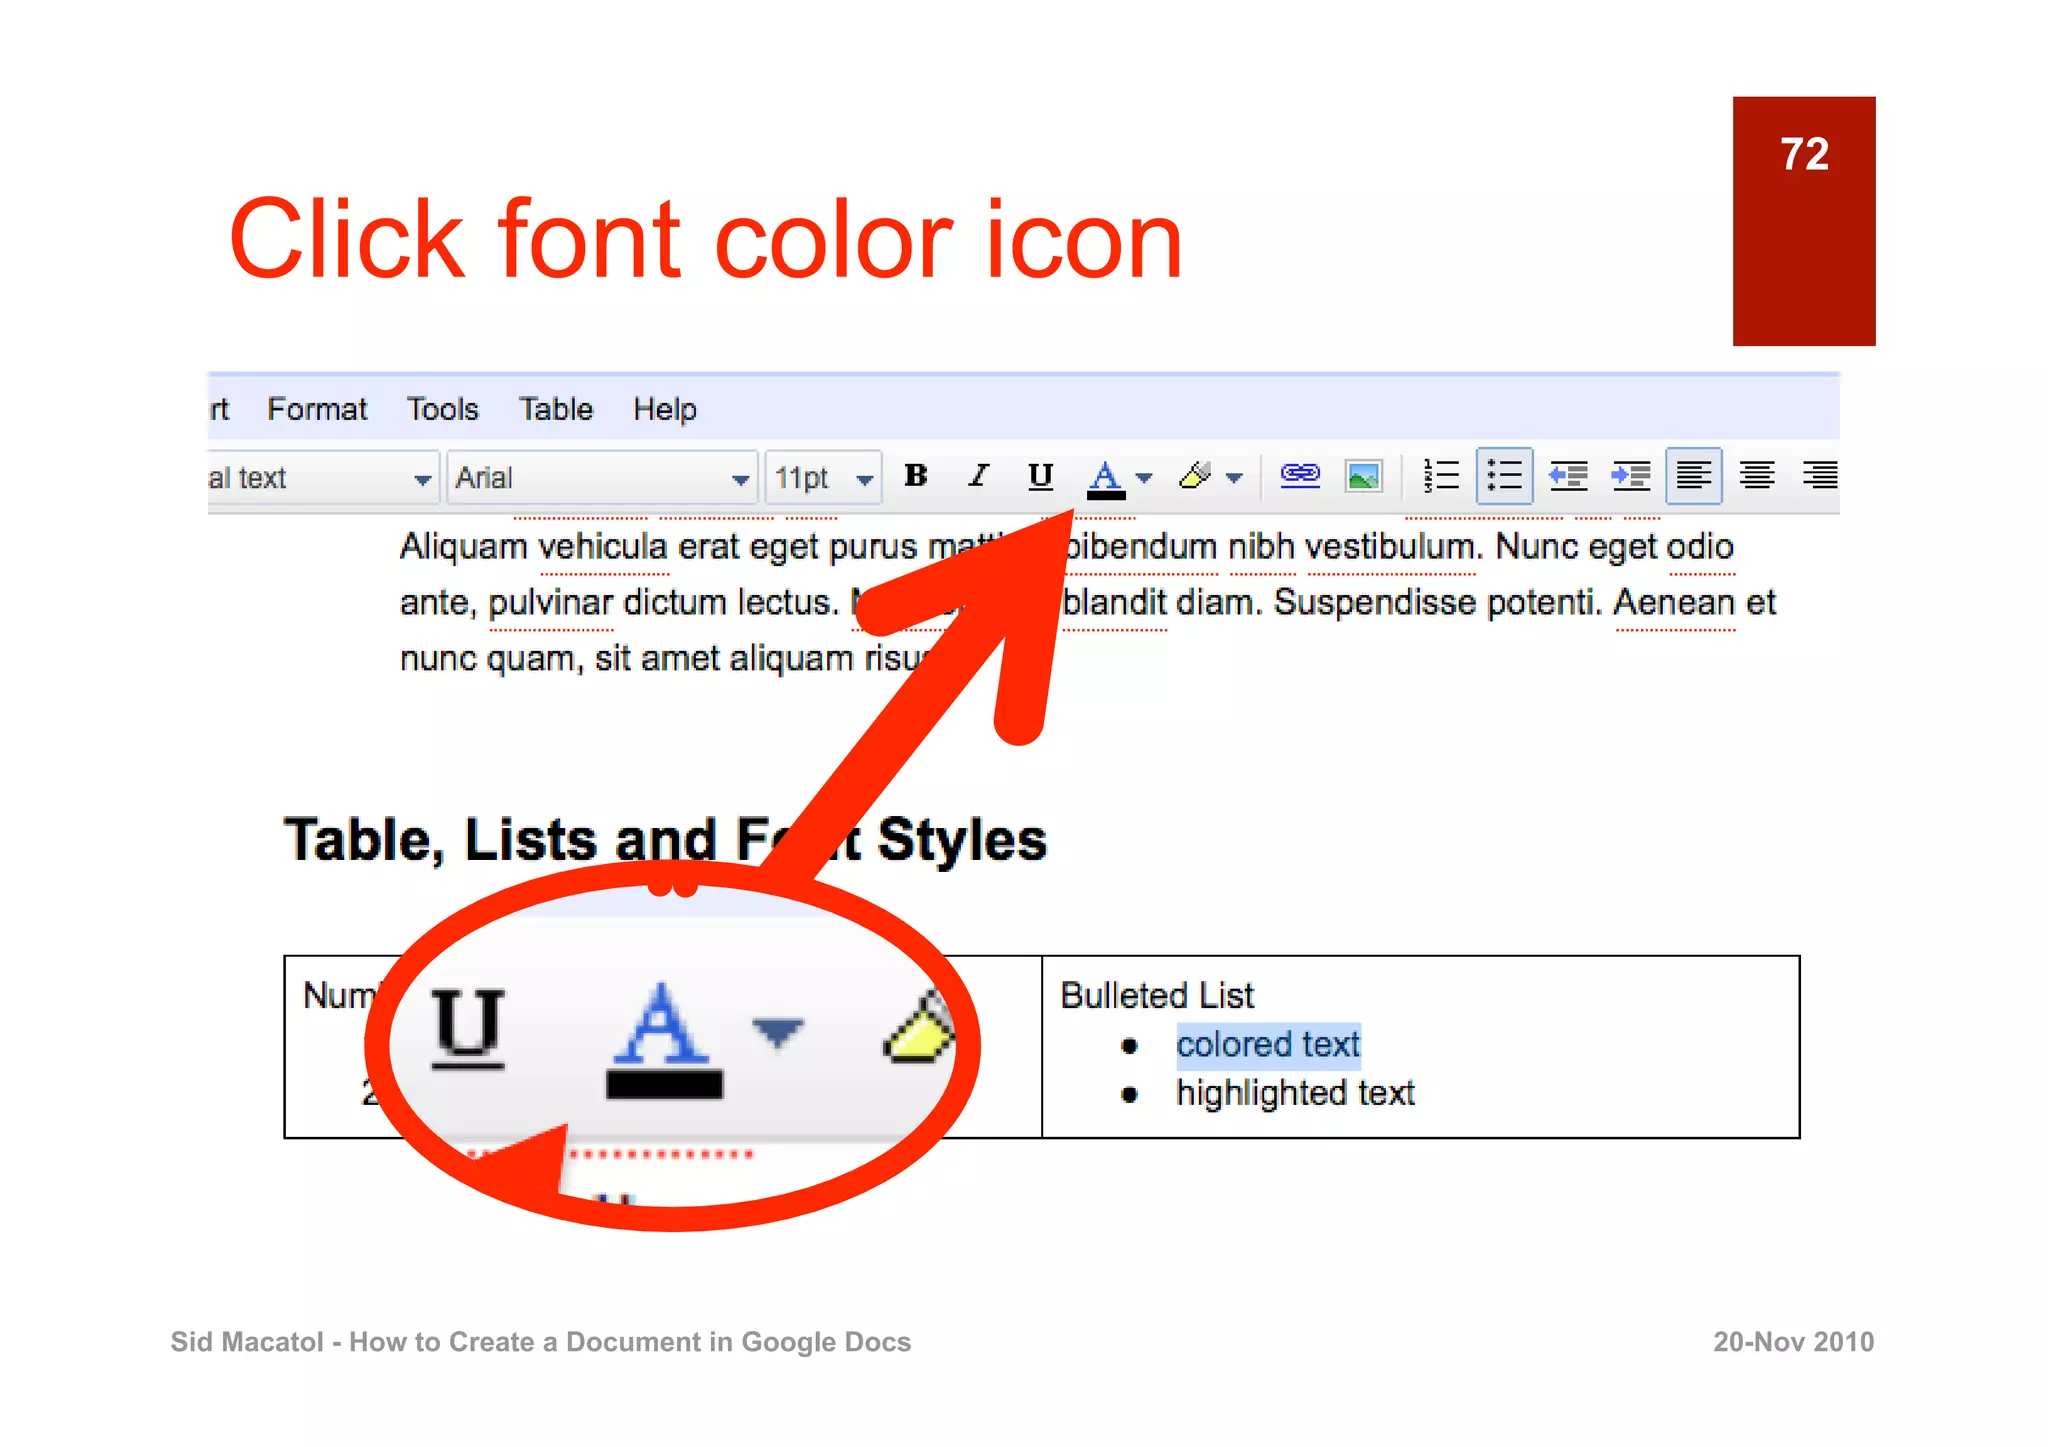Apply numbered list formatting
The height and width of the screenshot is (1447, 2048).
pyautogui.click(x=1441, y=476)
